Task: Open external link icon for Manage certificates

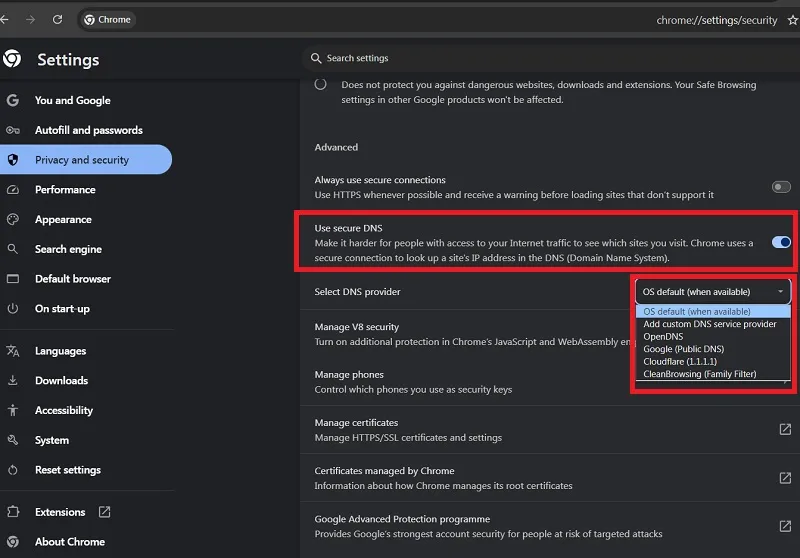Action: click(x=785, y=429)
